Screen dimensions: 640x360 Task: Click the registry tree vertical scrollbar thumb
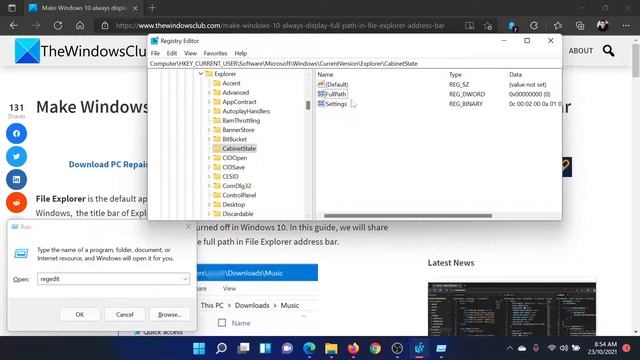pos(308,105)
